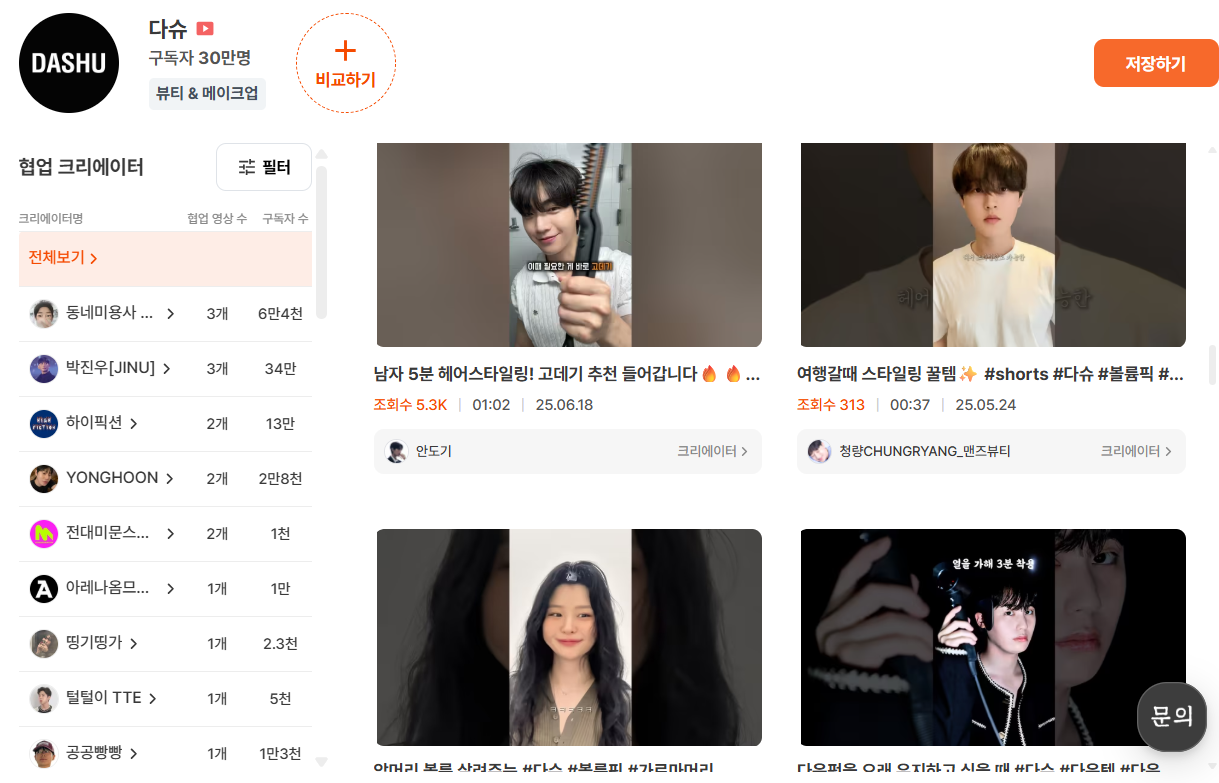1219x783 pixels.
Task: Click the creator list scroll-up arrow
Action: click(322, 156)
